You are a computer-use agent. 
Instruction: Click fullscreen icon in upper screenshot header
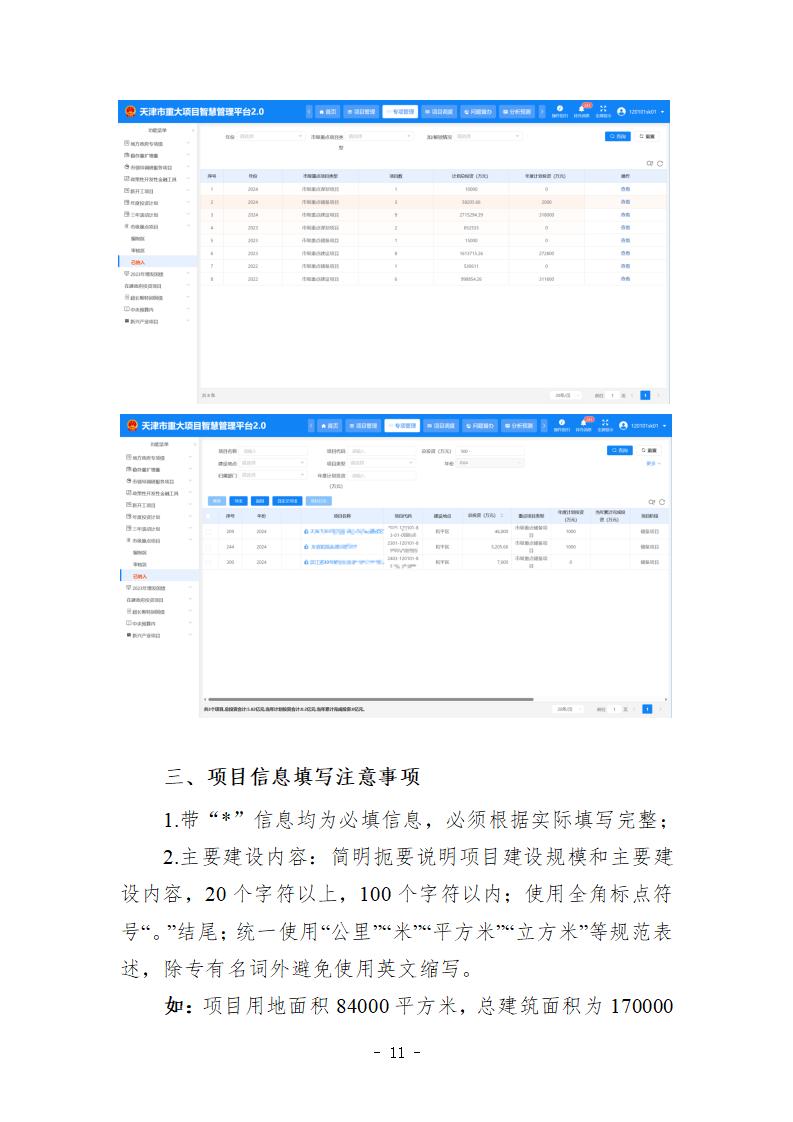tap(603, 109)
